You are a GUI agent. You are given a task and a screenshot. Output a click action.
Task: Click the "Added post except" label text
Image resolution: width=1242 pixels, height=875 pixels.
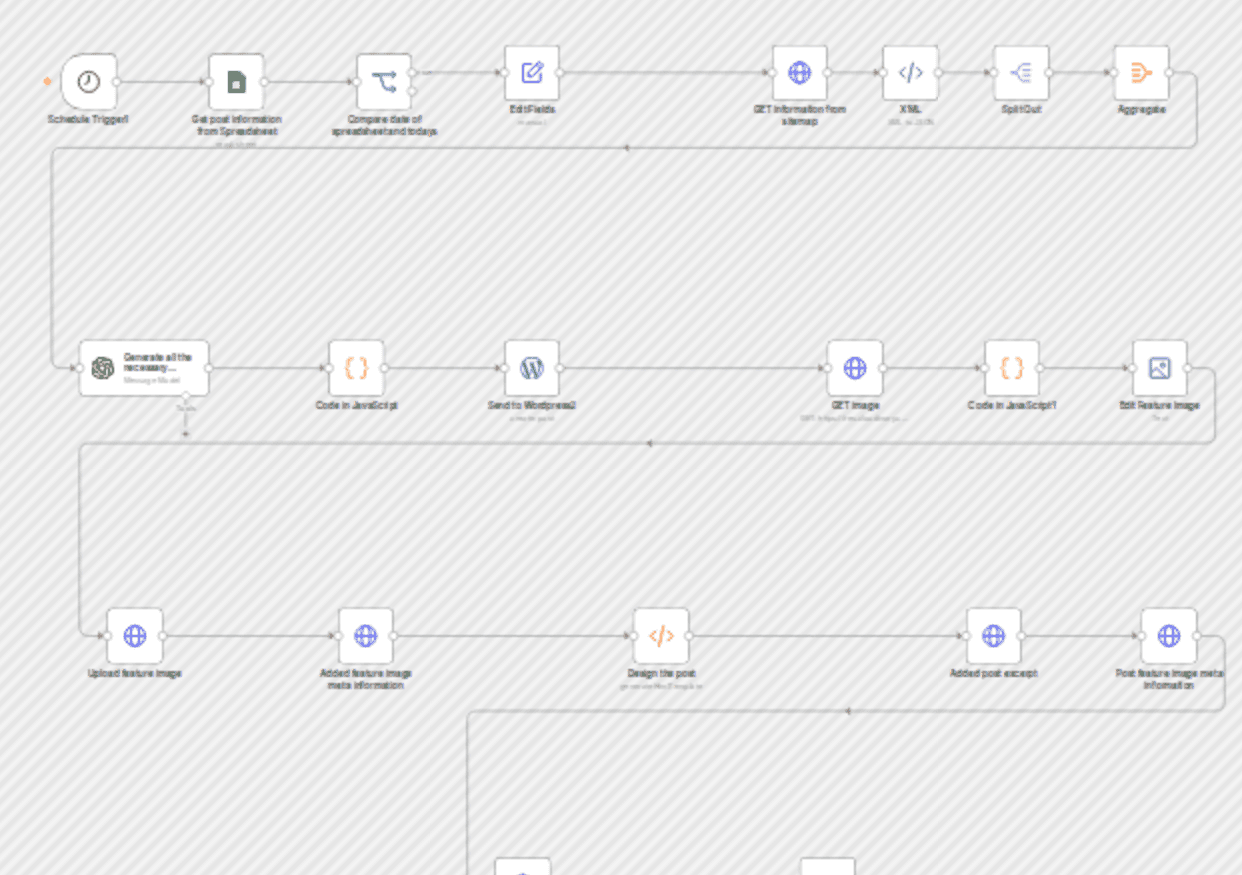(x=993, y=673)
